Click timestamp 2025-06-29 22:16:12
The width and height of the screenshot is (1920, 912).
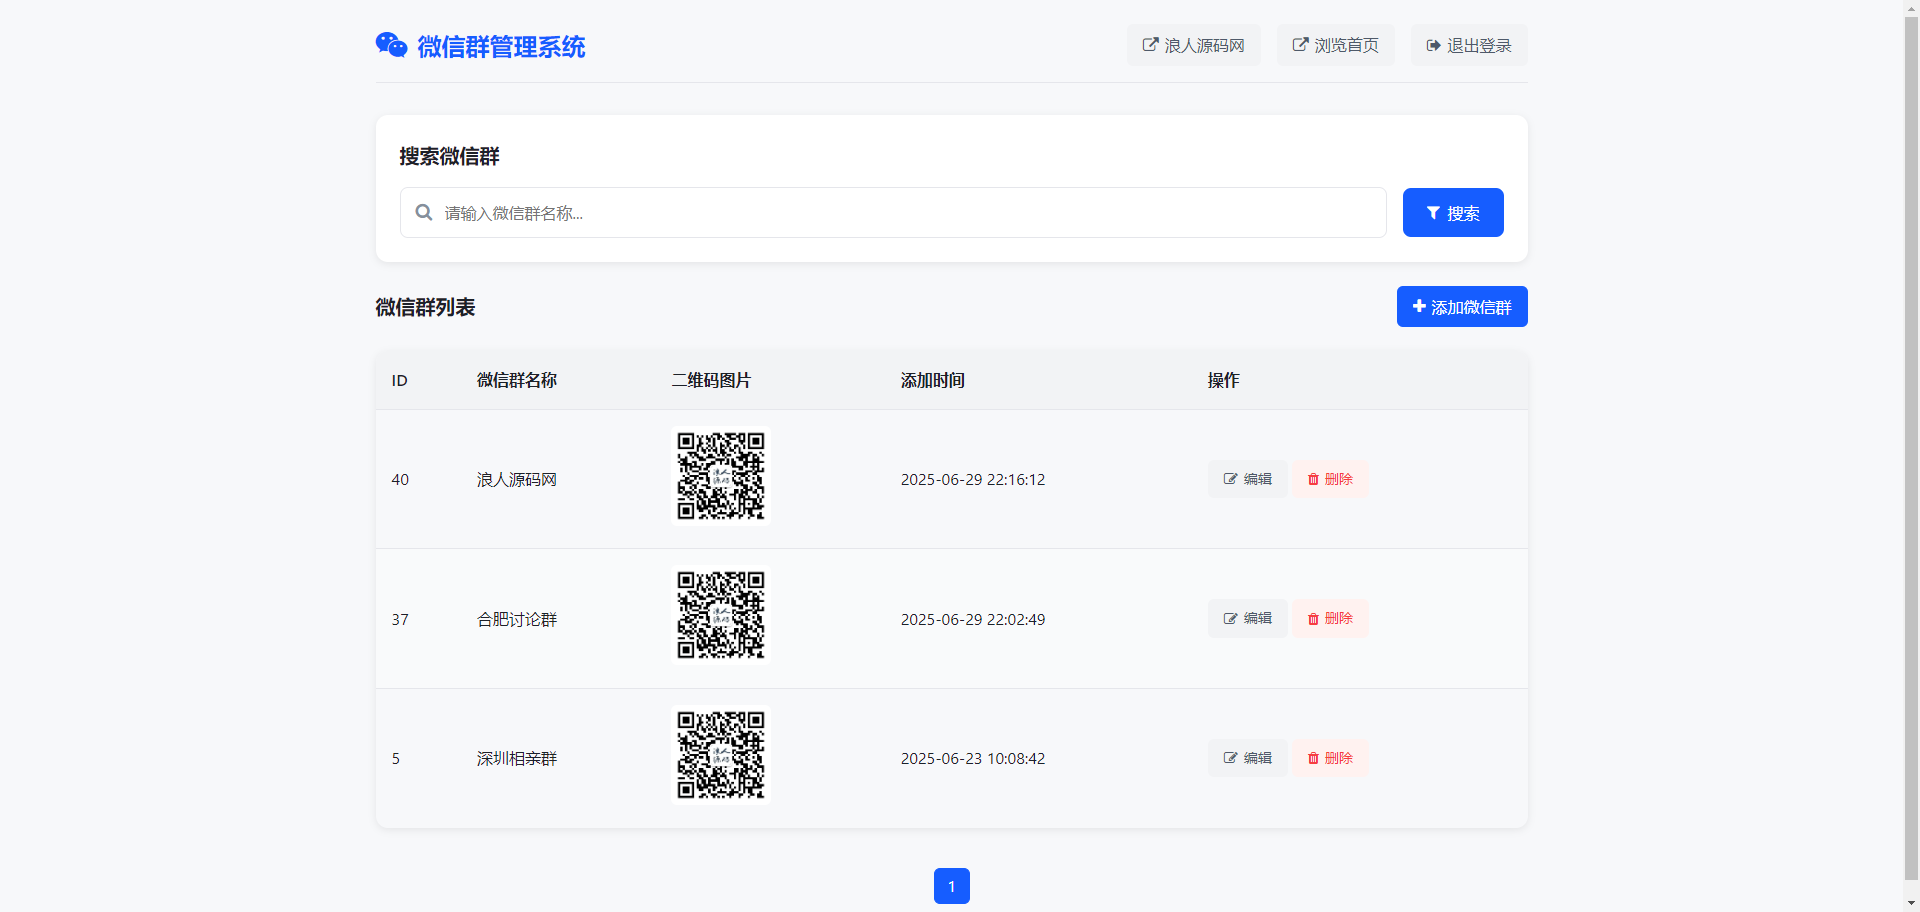pos(973,480)
